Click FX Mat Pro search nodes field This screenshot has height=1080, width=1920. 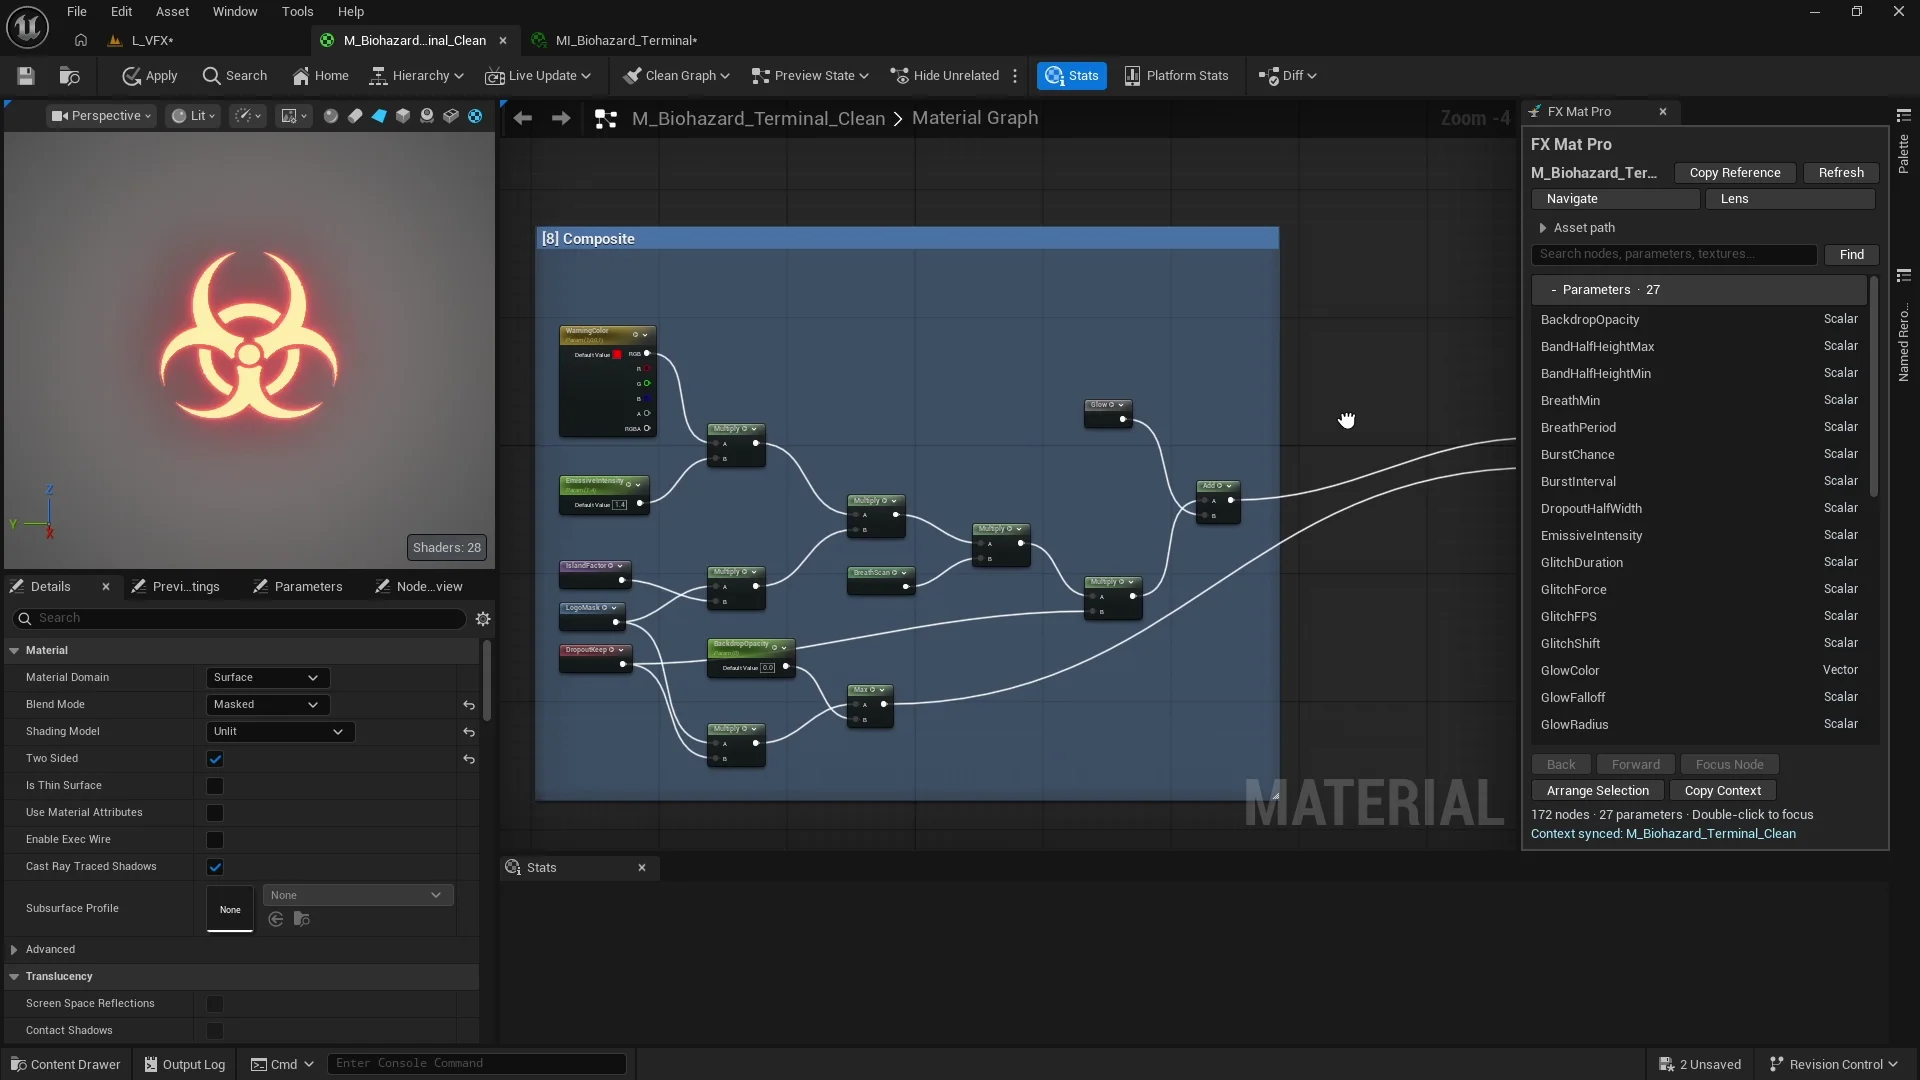coord(1673,255)
